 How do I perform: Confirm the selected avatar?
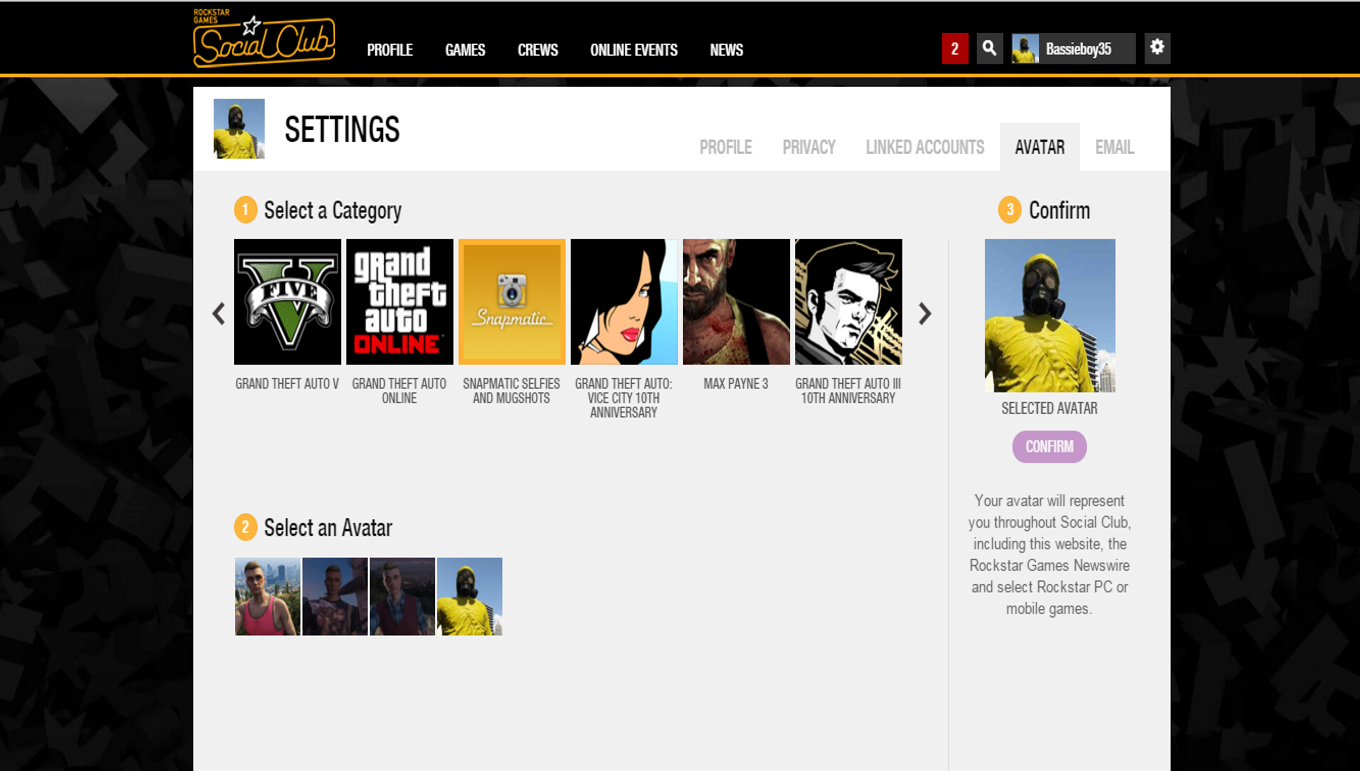point(1049,447)
